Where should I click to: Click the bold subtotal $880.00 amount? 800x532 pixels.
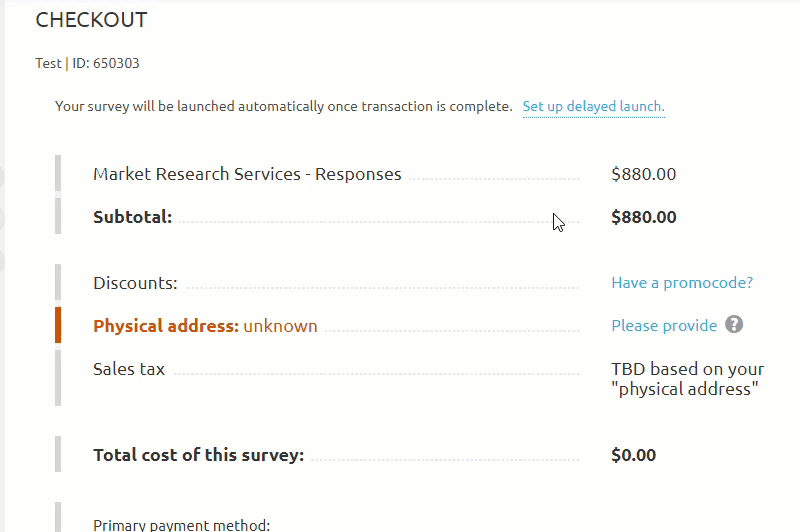coord(643,217)
